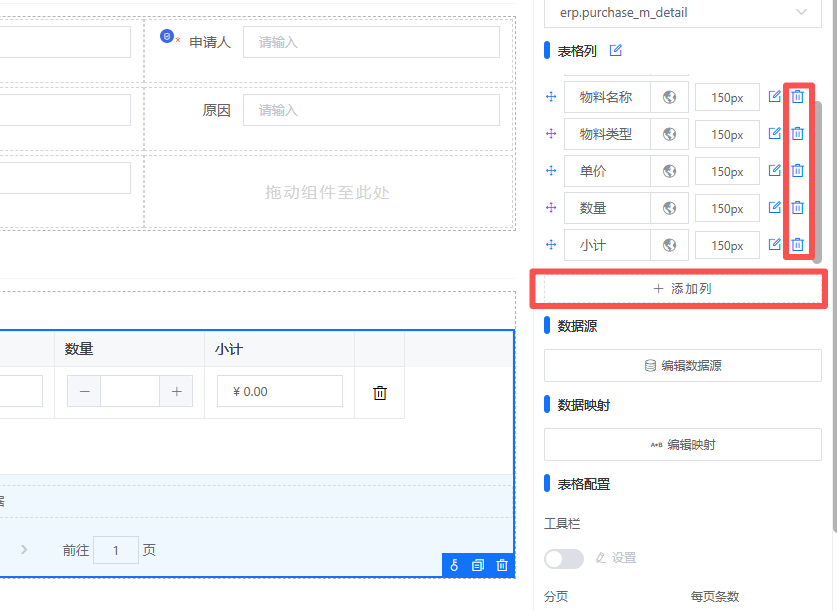Delete the 小计 table column
The height and width of the screenshot is (611, 837).
tap(797, 245)
